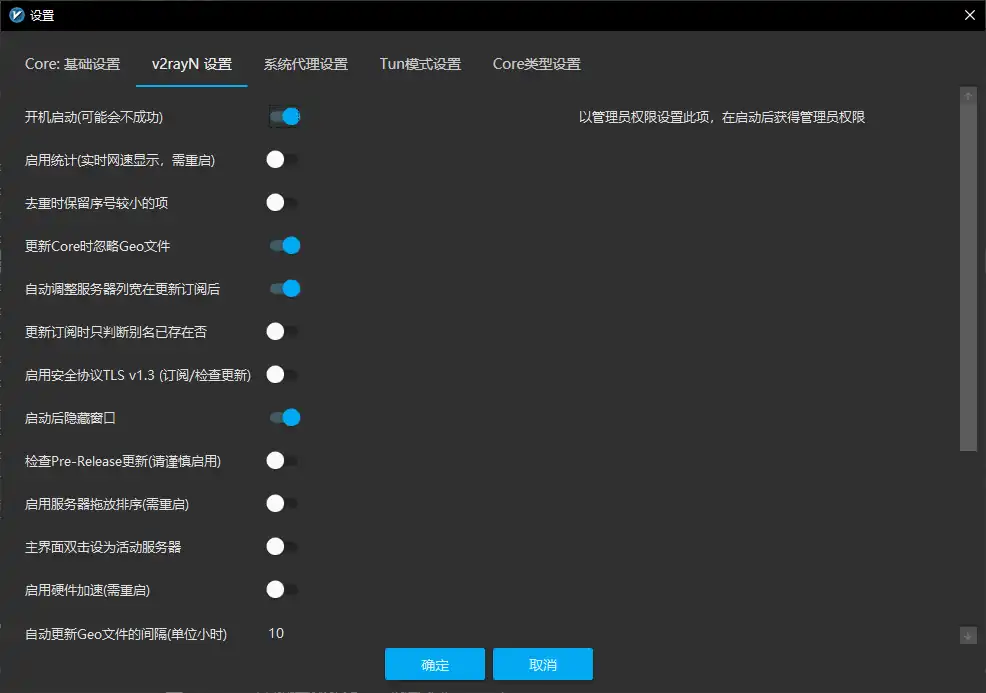
Task: Disable 开机启动(可能会不成功) switch
Action: click(284, 116)
